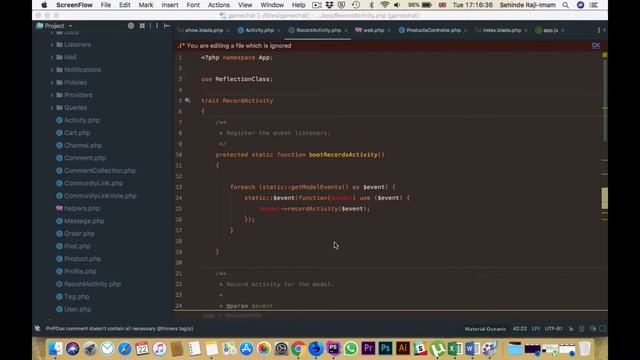Image resolution: width=640 pixels, height=360 pixels.
Task: Open uTorrent from the dock
Action: [437, 349]
